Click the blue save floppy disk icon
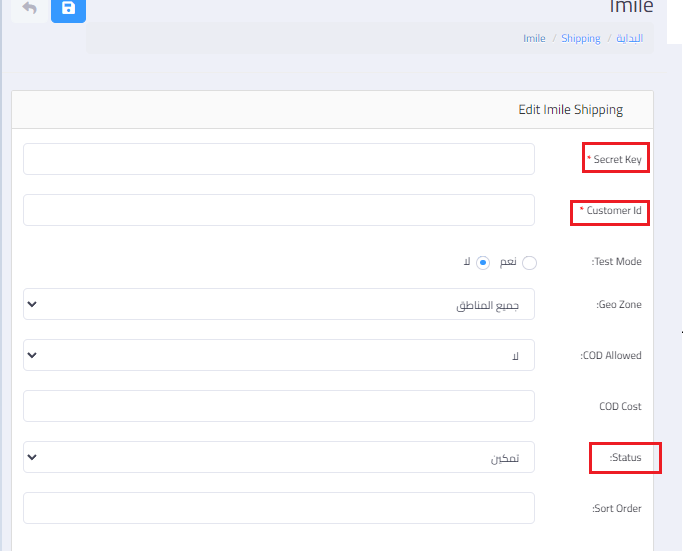Image resolution: width=687 pixels, height=551 pixels. tap(68, 9)
